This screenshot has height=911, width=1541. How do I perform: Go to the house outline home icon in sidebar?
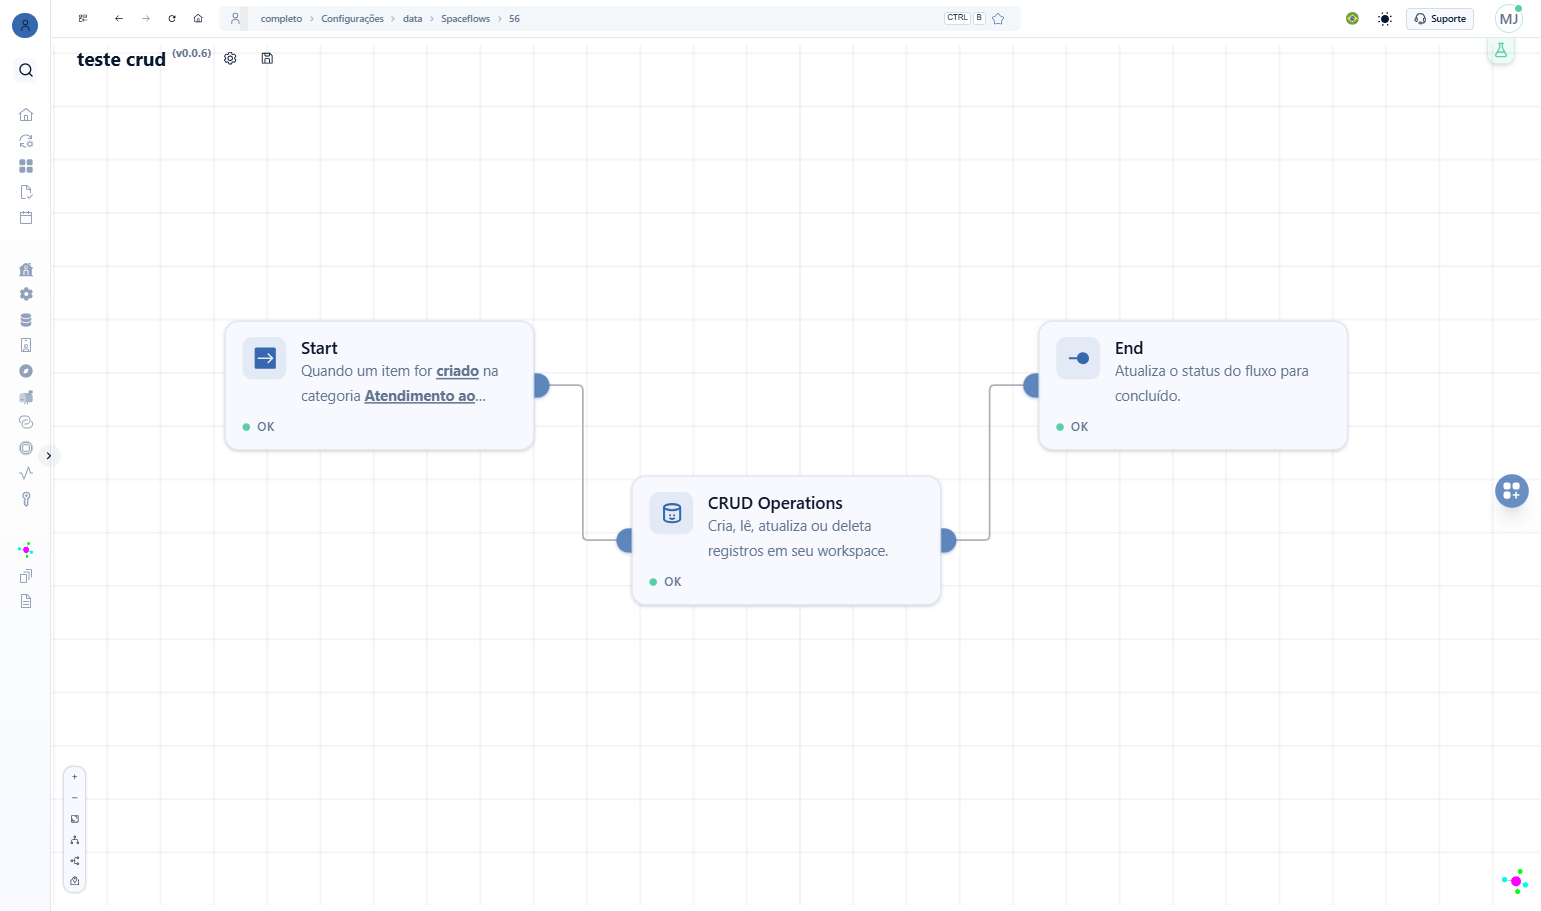26,115
